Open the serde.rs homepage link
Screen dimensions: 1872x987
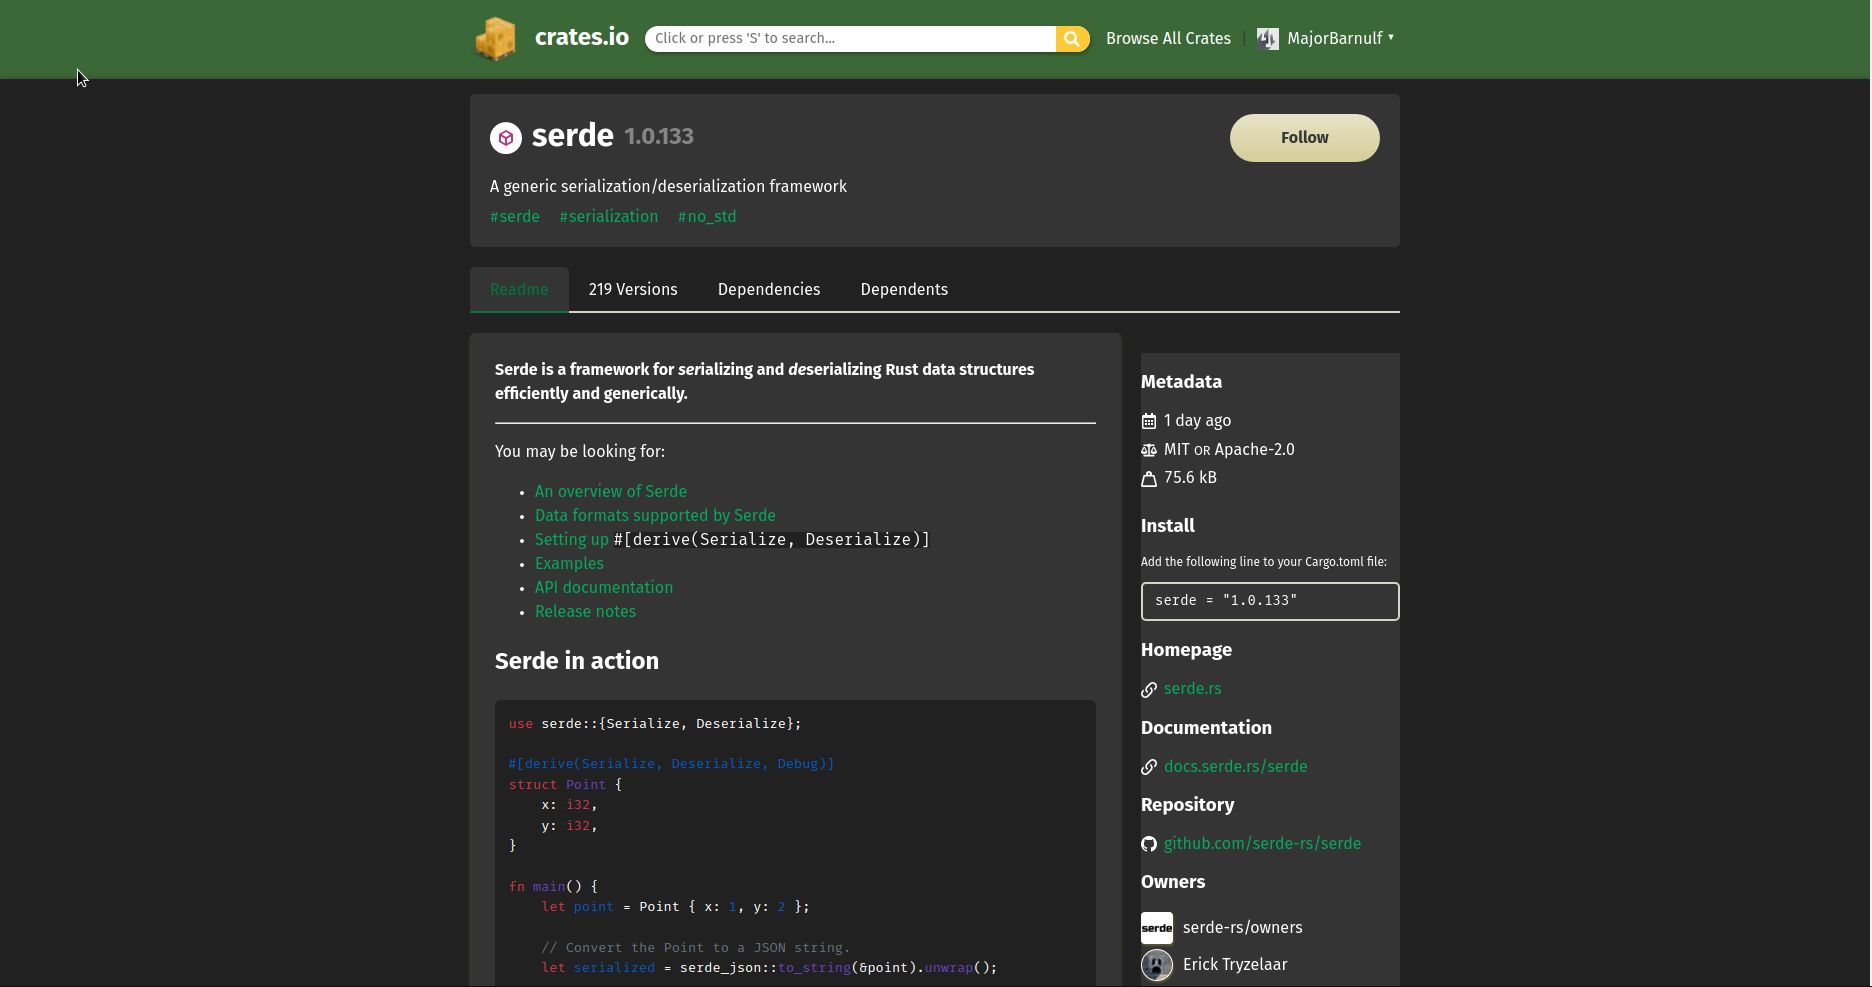[x=1192, y=689]
